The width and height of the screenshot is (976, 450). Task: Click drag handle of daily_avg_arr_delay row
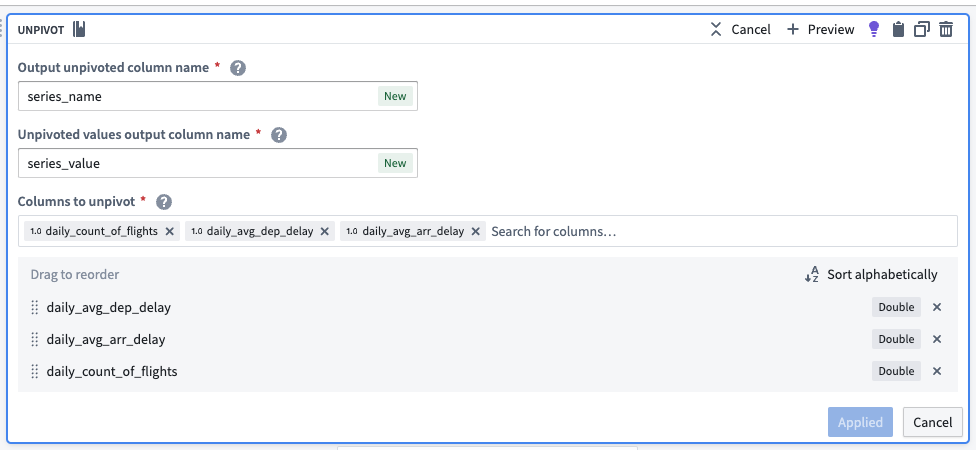[x=35, y=340]
